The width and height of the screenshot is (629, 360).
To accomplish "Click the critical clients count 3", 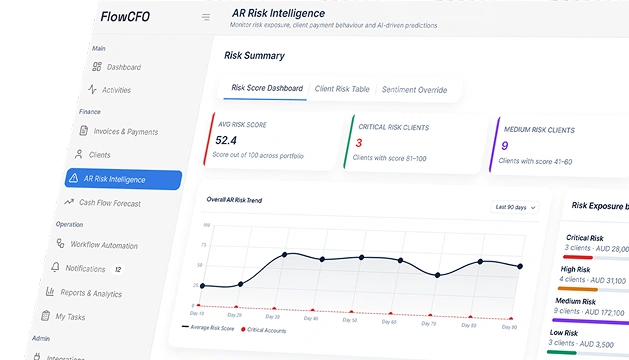I will pyautogui.click(x=359, y=143).
